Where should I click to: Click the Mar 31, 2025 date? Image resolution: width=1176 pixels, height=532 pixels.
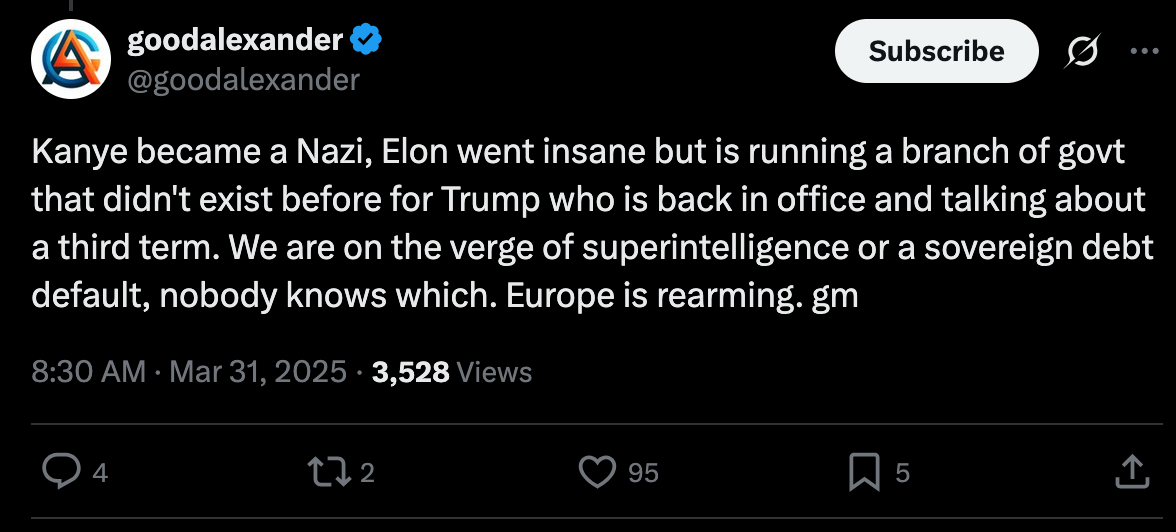[x=258, y=373]
